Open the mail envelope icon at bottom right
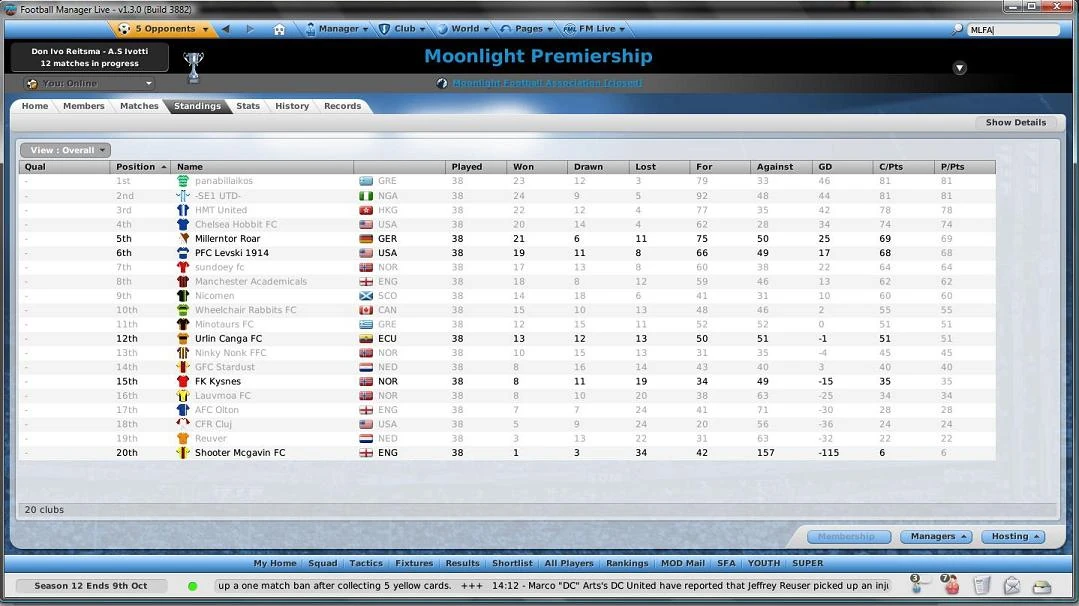The image size is (1079, 606). [1013, 586]
